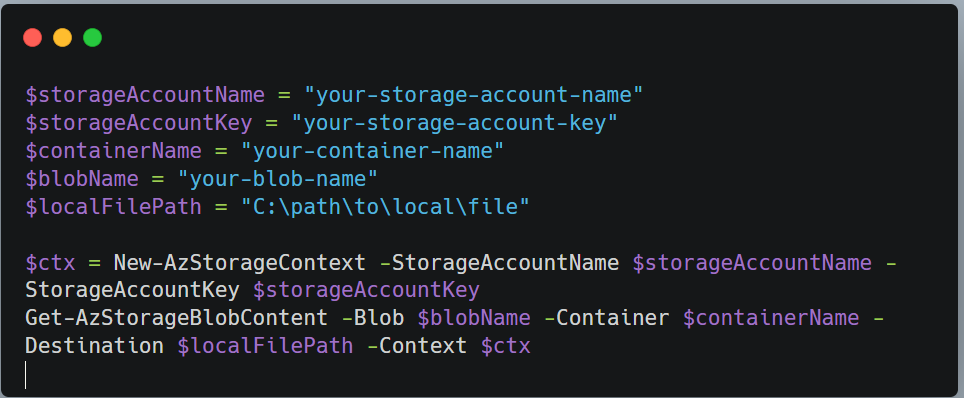This screenshot has width=964, height=398.
Task: Click the $storageAccountName variable on line one
Action: click(x=145, y=95)
